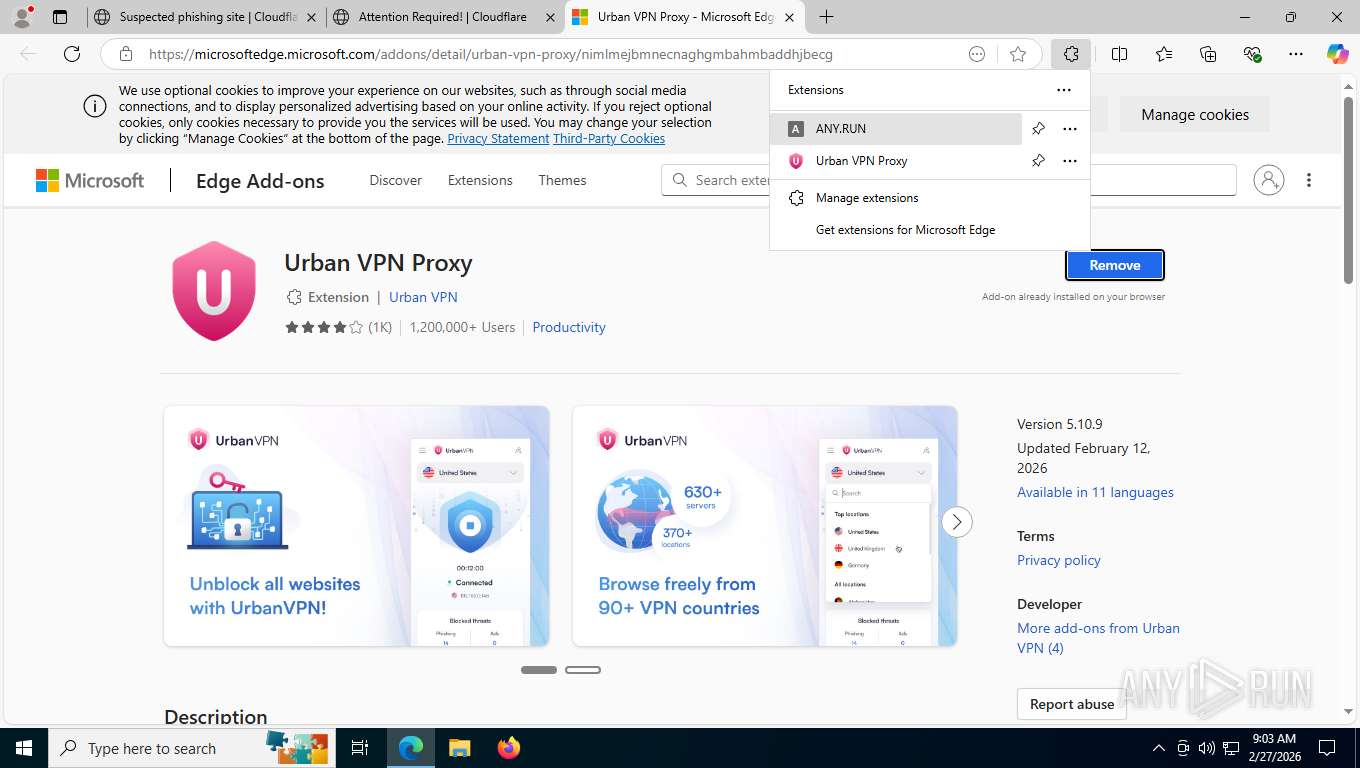
Task: Open the Favorites list
Action: pos(1164,54)
